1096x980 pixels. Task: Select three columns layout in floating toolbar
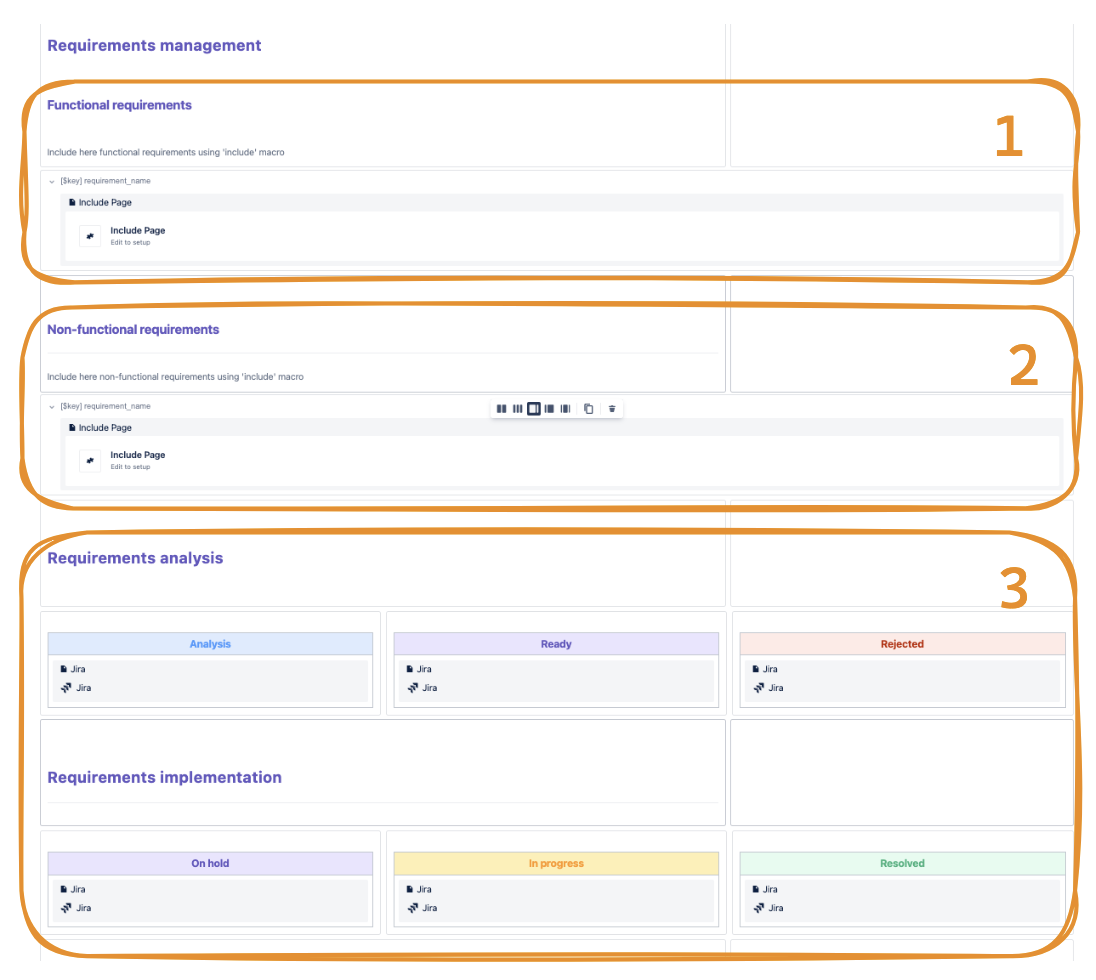(x=517, y=409)
